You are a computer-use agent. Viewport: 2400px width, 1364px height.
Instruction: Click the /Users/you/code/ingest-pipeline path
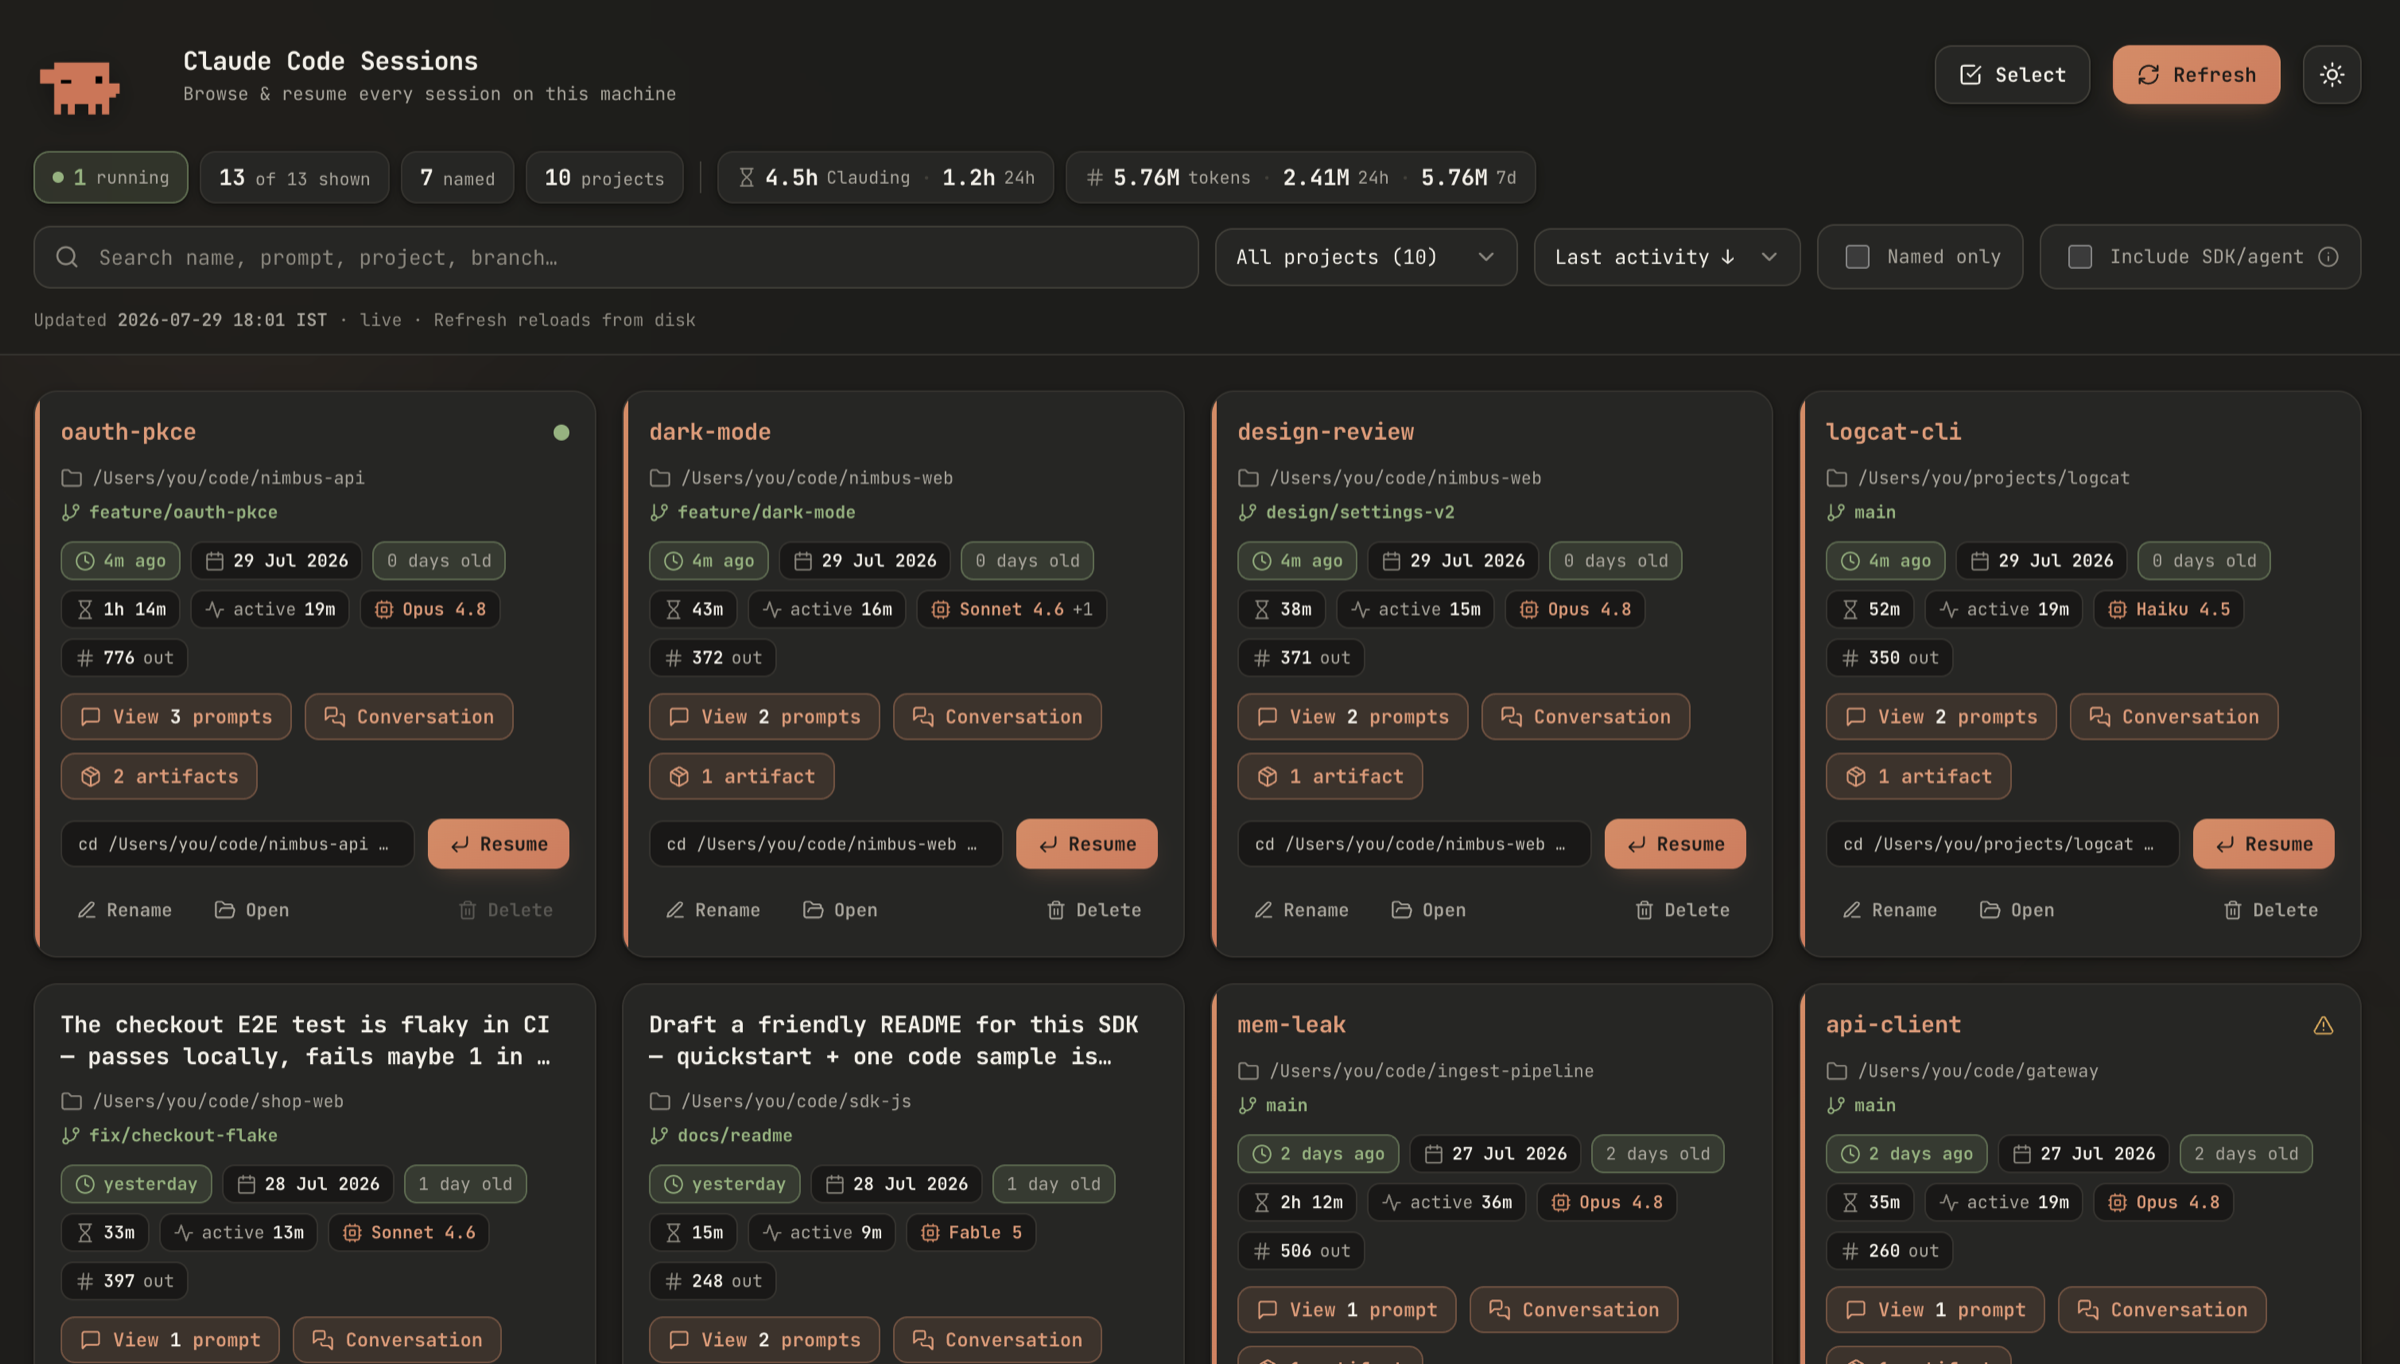tap(1432, 1071)
